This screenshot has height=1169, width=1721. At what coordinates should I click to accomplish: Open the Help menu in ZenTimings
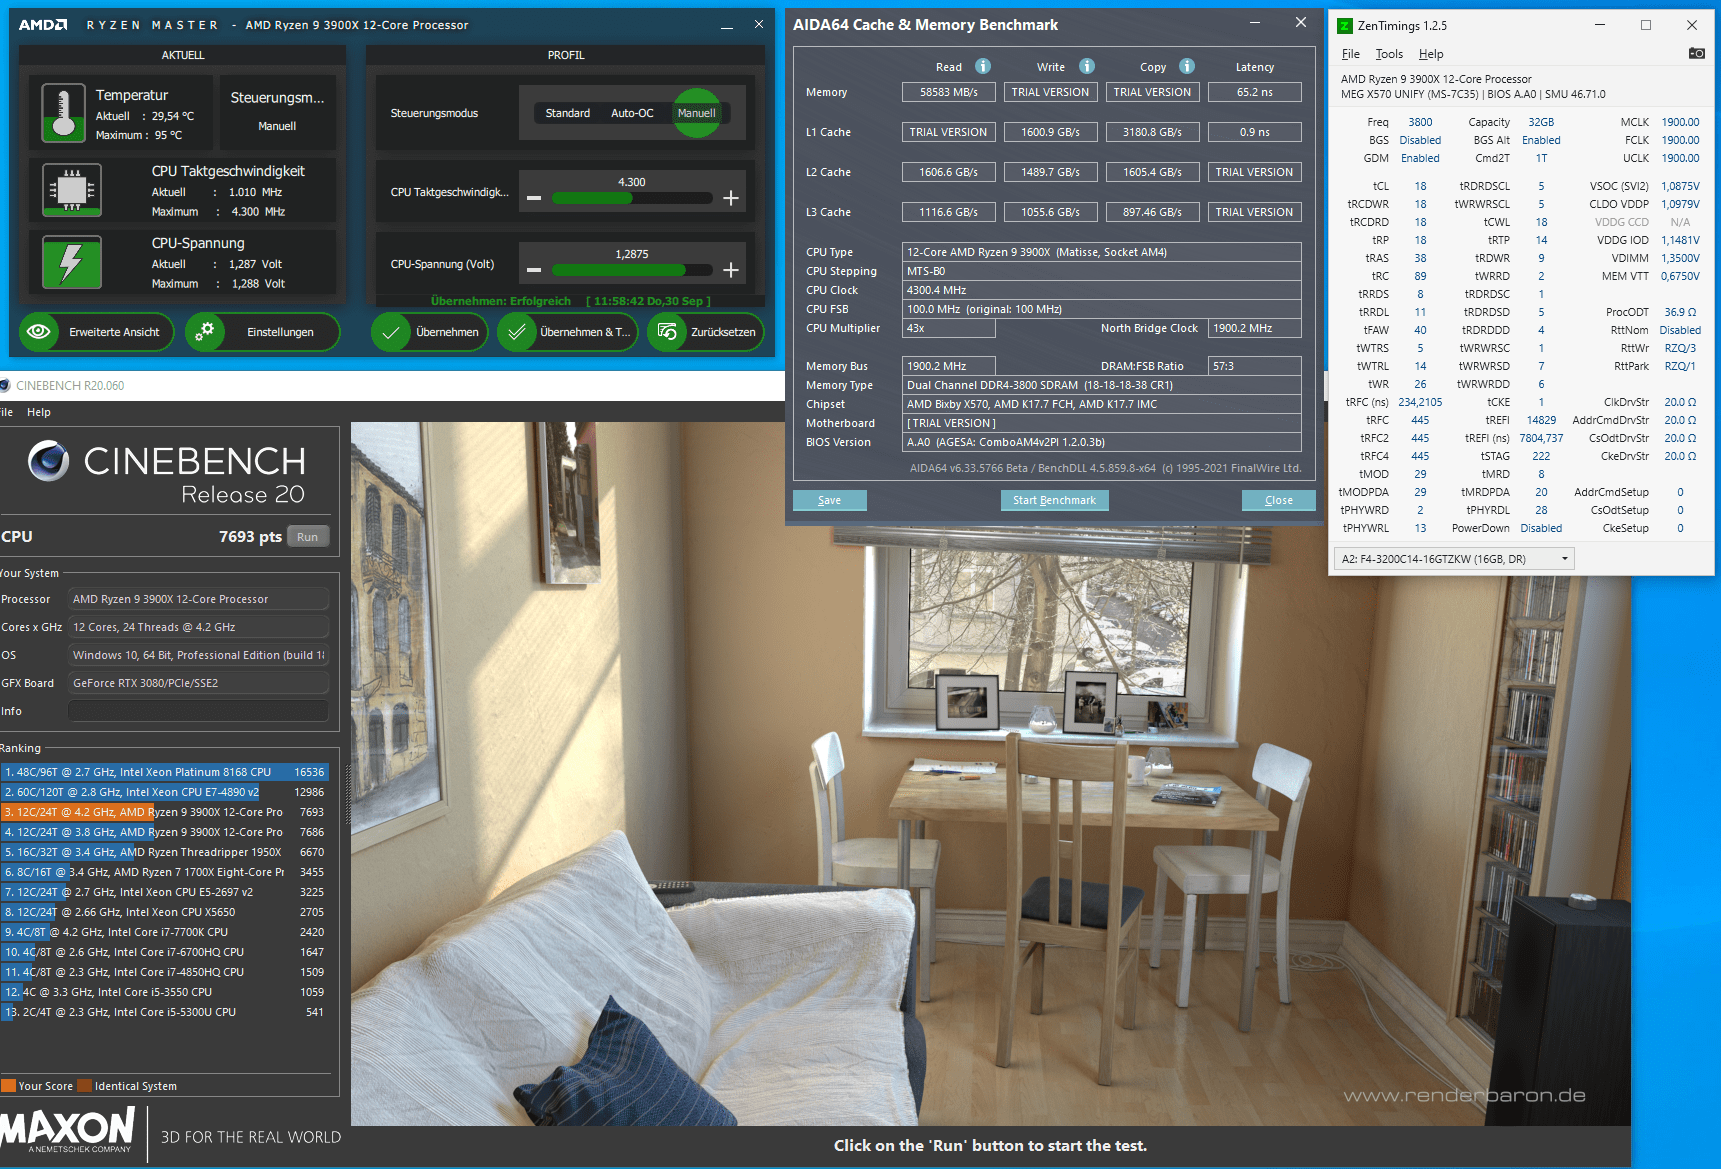point(1431,54)
